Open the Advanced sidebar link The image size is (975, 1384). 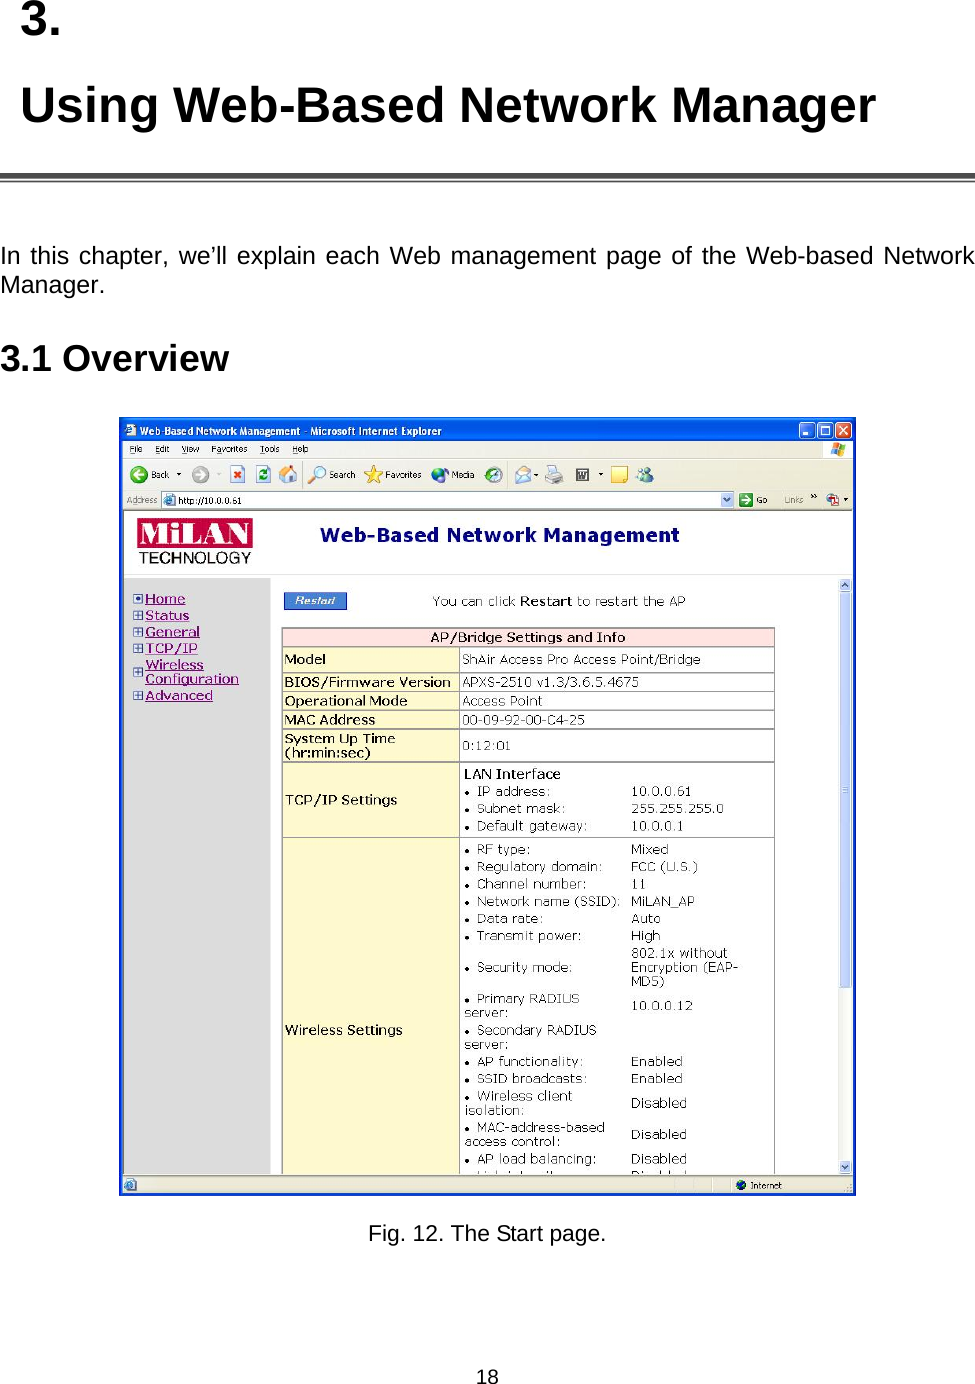coord(178,695)
